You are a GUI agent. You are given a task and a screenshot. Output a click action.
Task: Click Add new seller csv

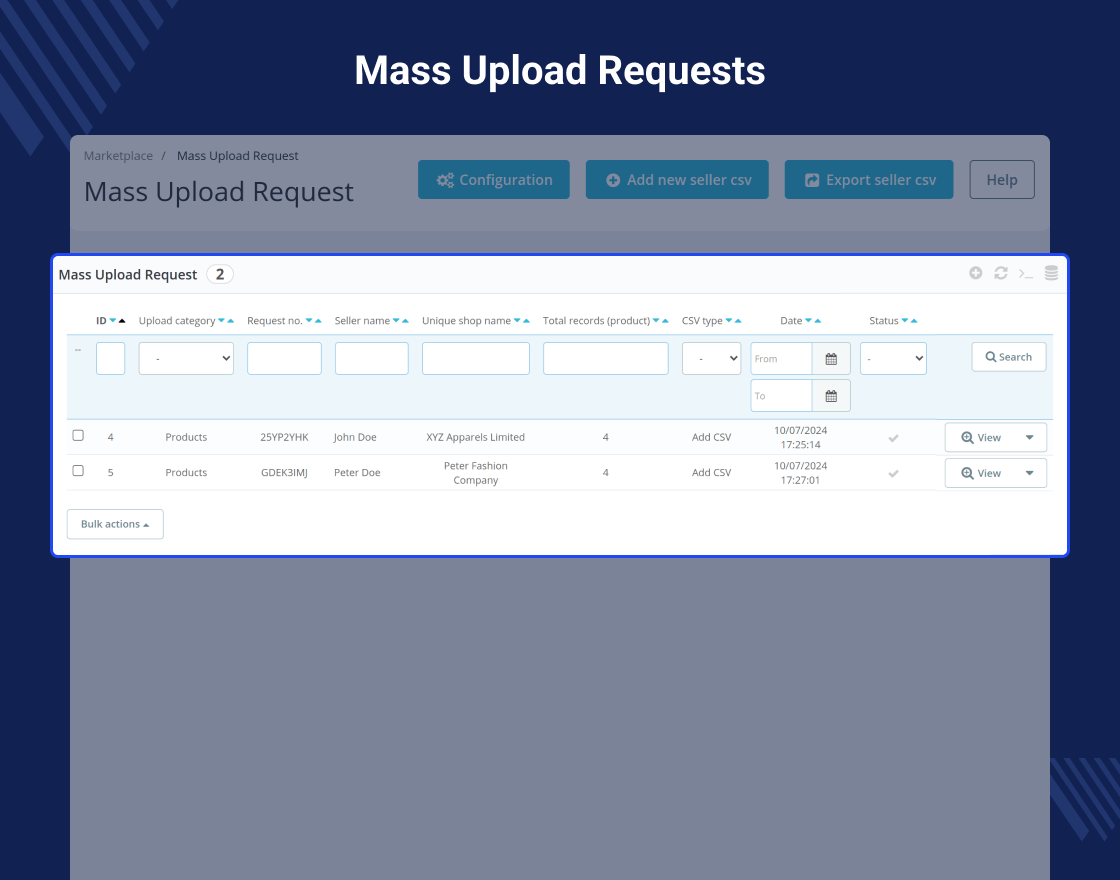pyautogui.click(x=677, y=180)
